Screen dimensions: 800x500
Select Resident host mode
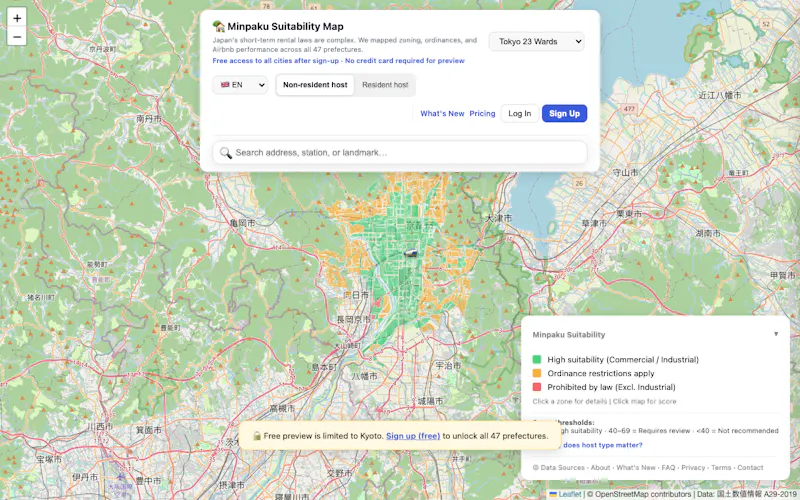385,85
